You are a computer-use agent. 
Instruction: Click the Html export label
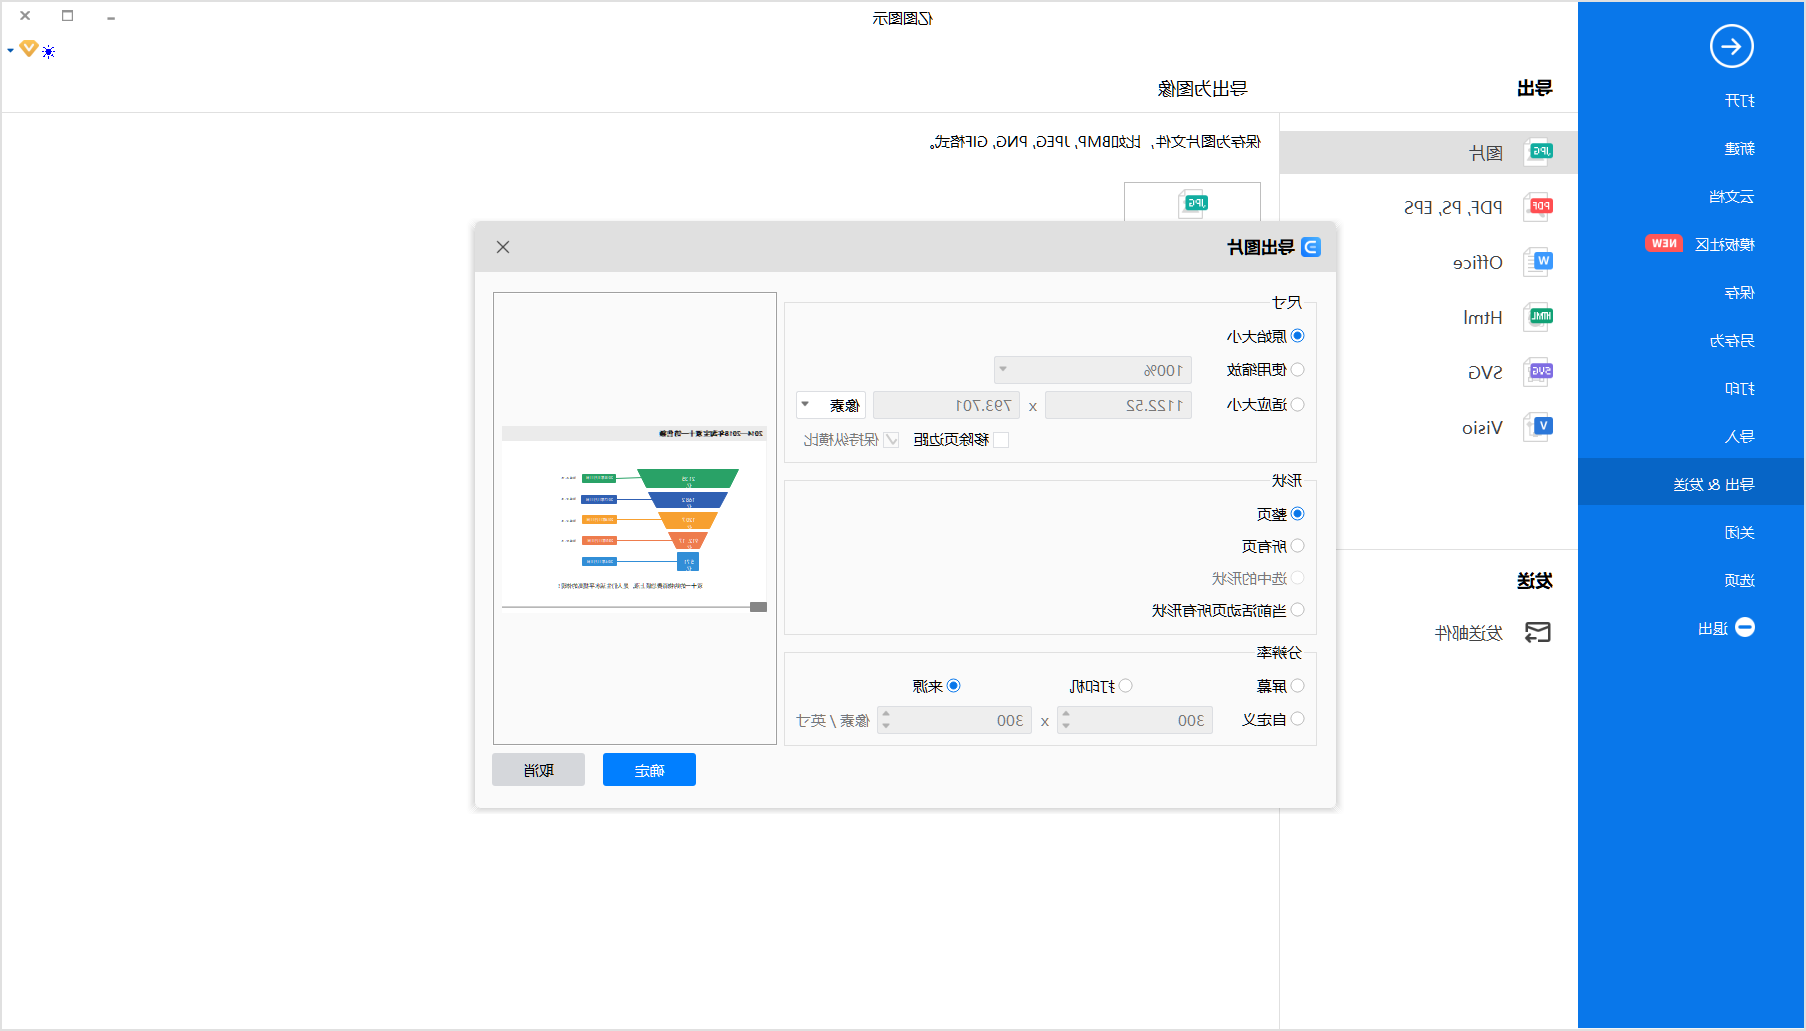(1483, 317)
